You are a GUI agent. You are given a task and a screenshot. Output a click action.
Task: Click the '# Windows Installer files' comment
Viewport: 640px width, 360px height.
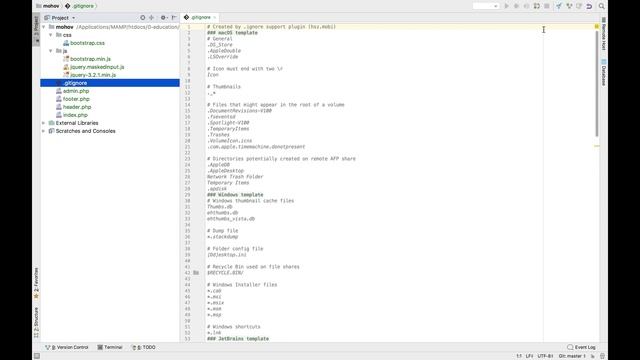(242, 285)
